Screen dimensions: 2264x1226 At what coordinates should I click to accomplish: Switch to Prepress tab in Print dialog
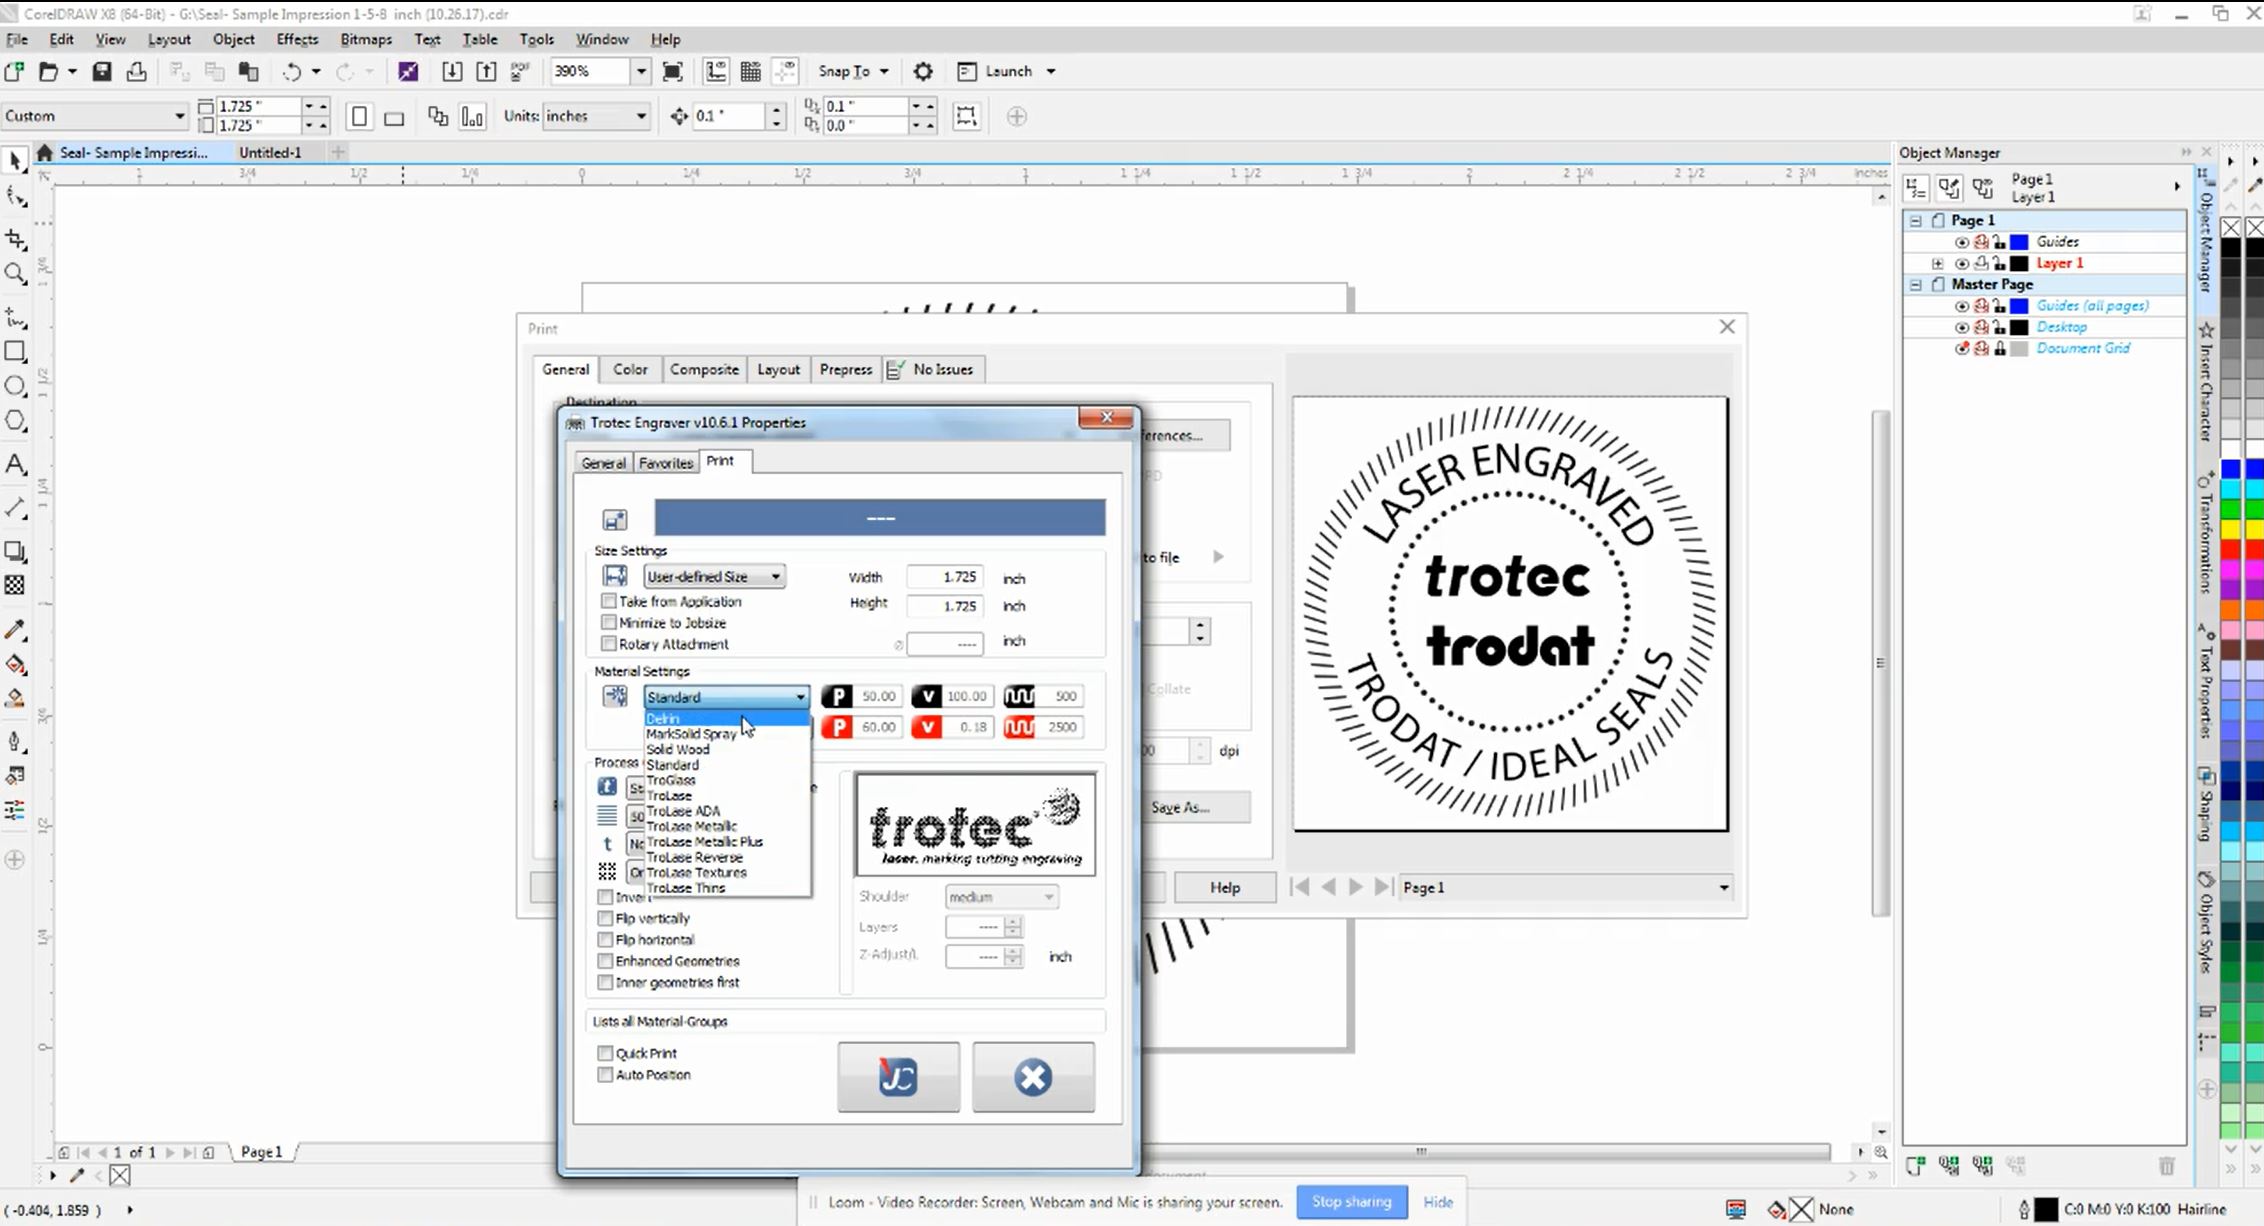click(x=845, y=369)
